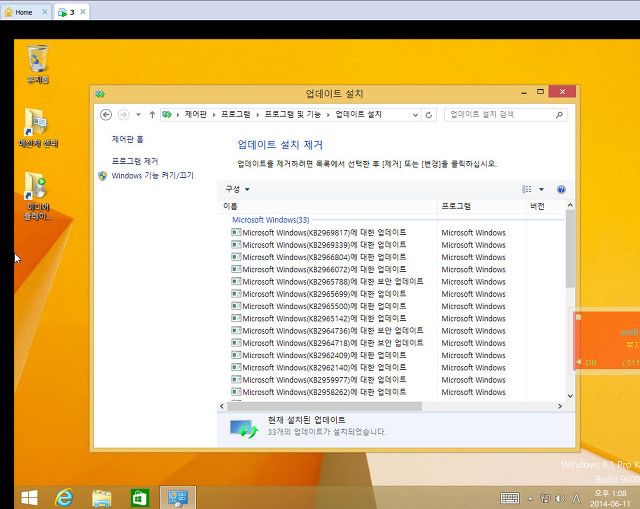This screenshot has height=509, width=640.
Task: Close the Home tab
Action: tap(44, 12)
